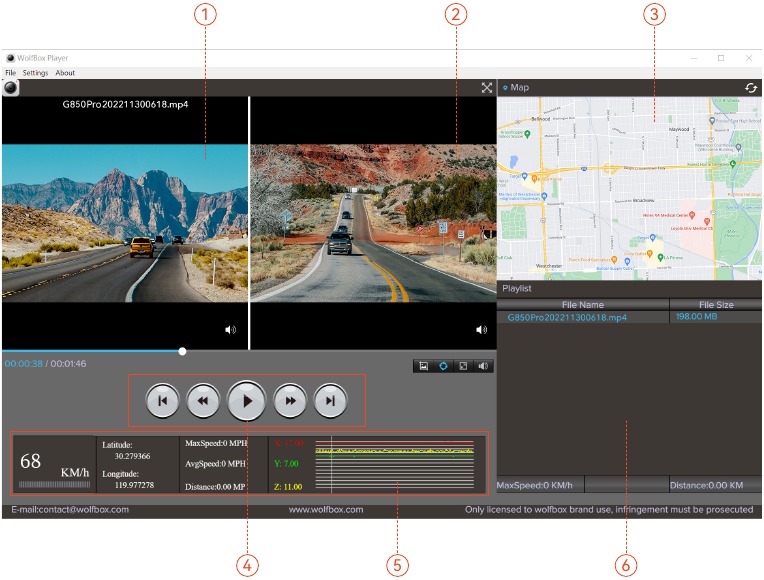Open the Settings menu
The image size is (764, 580).
[x=35, y=73]
